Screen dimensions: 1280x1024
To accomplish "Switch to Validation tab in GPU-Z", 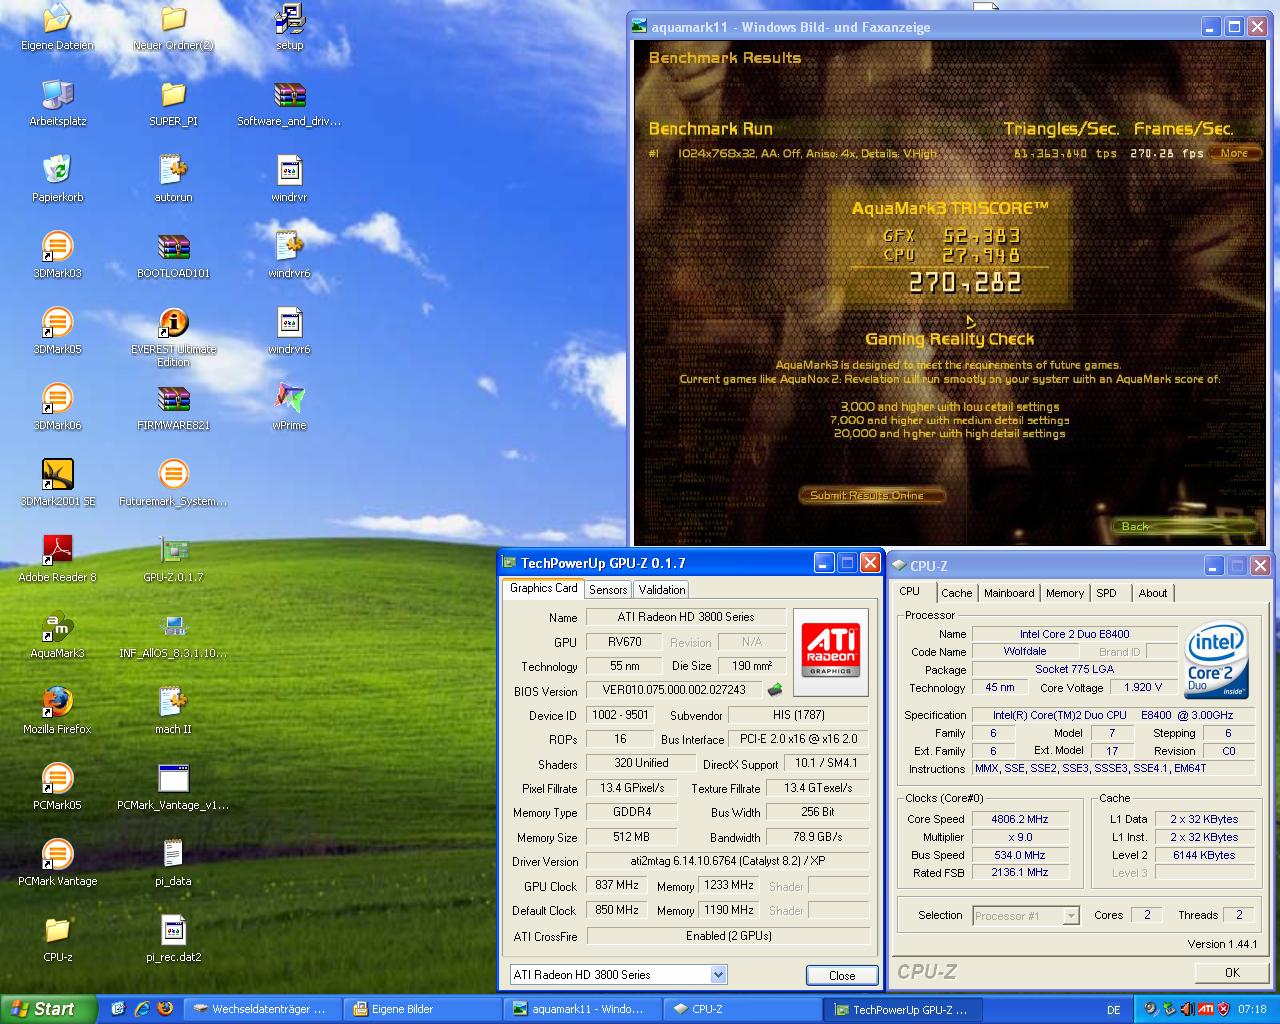I will click(x=661, y=590).
